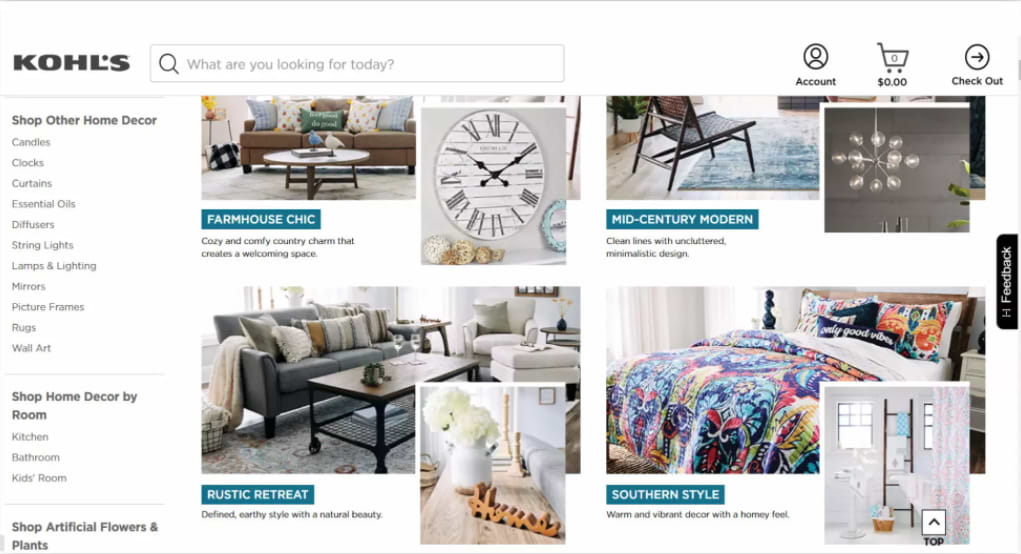Screen dimensions: 1021x554
Task: Click the search magnifier icon
Action: click(x=169, y=64)
